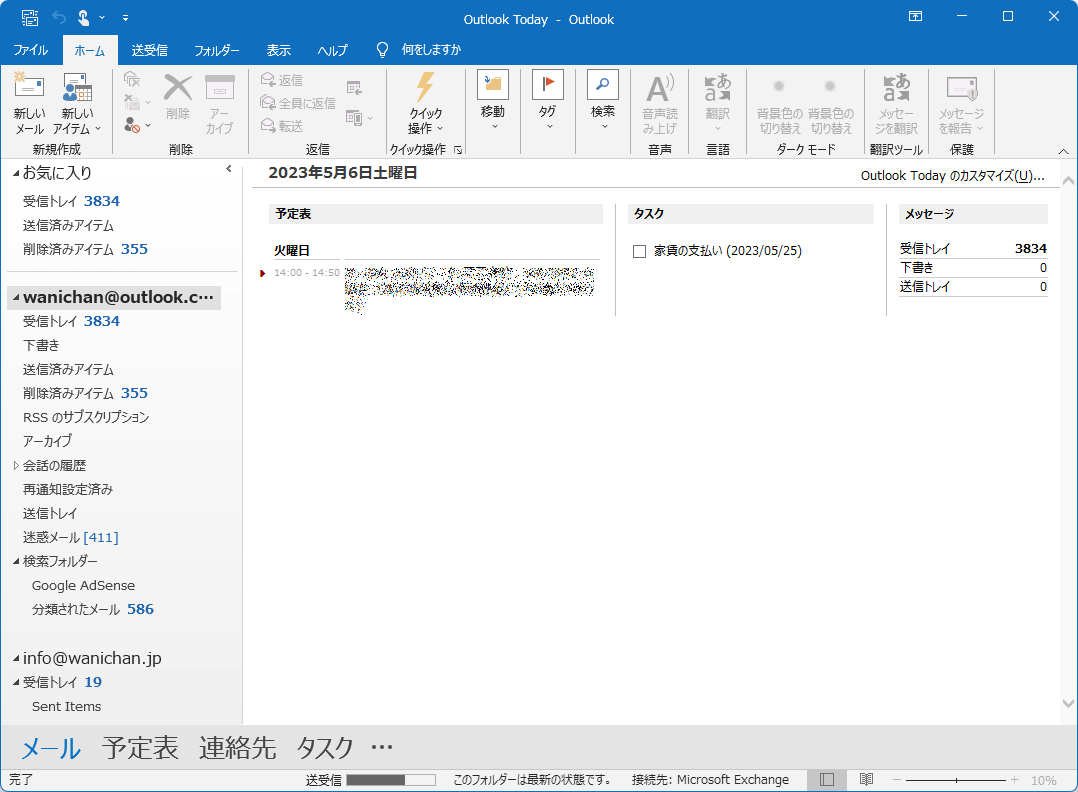Screen dimensions: 1078x792
Task: Switch to the フォルダー tab
Action: click(x=217, y=50)
